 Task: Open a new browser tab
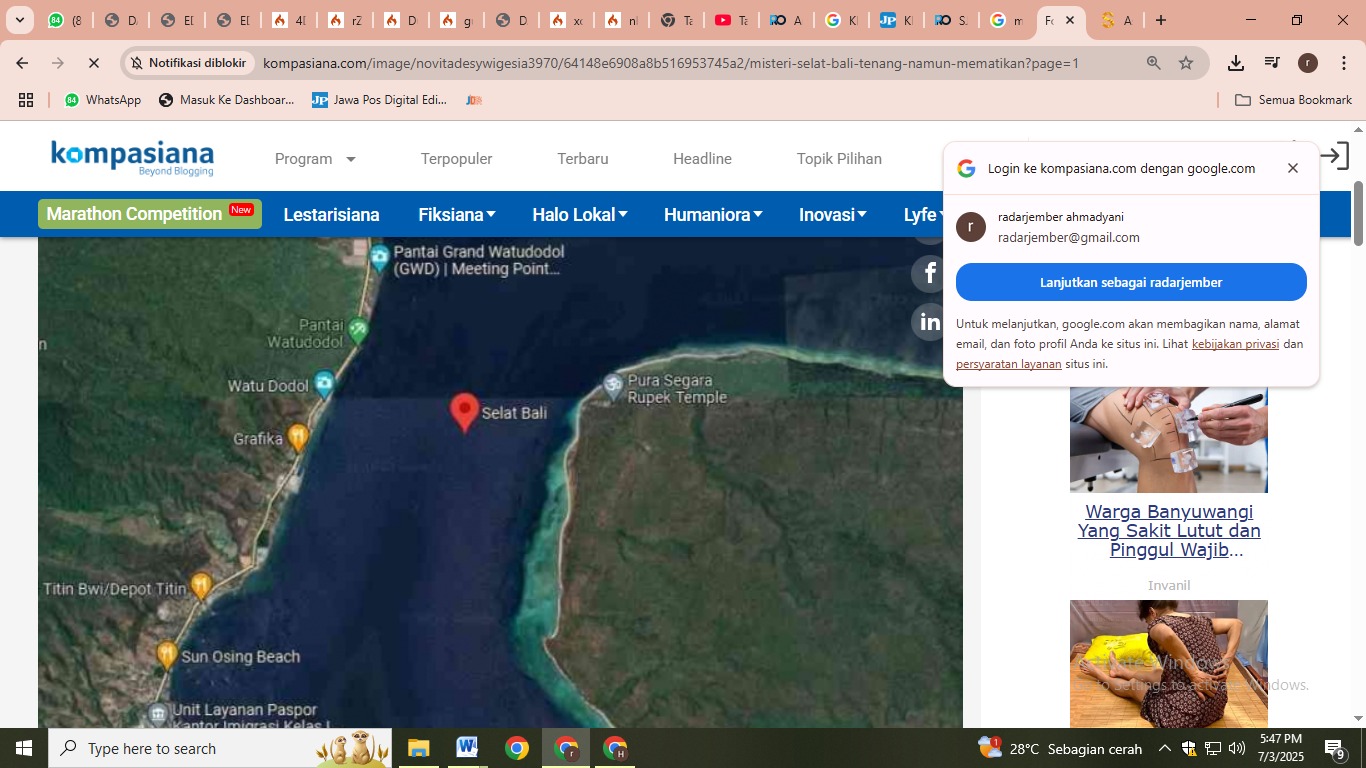1160,20
